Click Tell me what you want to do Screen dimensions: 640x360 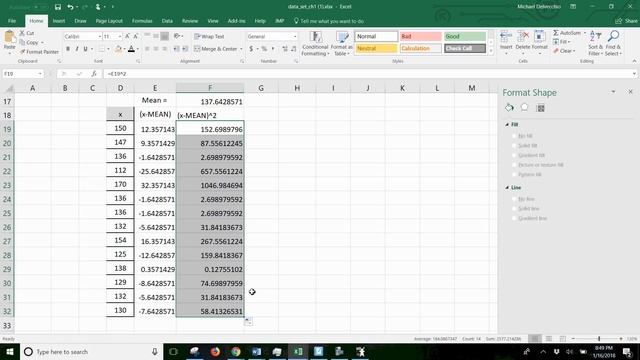pos(329,21)
